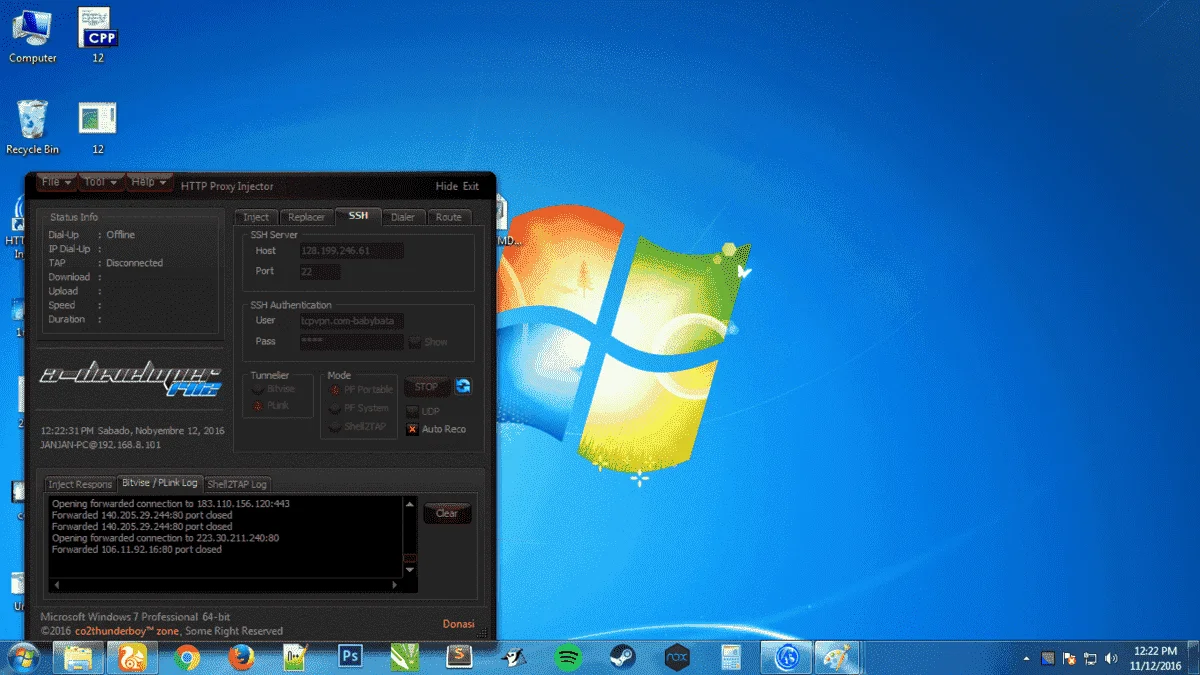The image size is (1200, 675).
Task: Switch to the Dialer tab
Action: click(x=403, y=217)
